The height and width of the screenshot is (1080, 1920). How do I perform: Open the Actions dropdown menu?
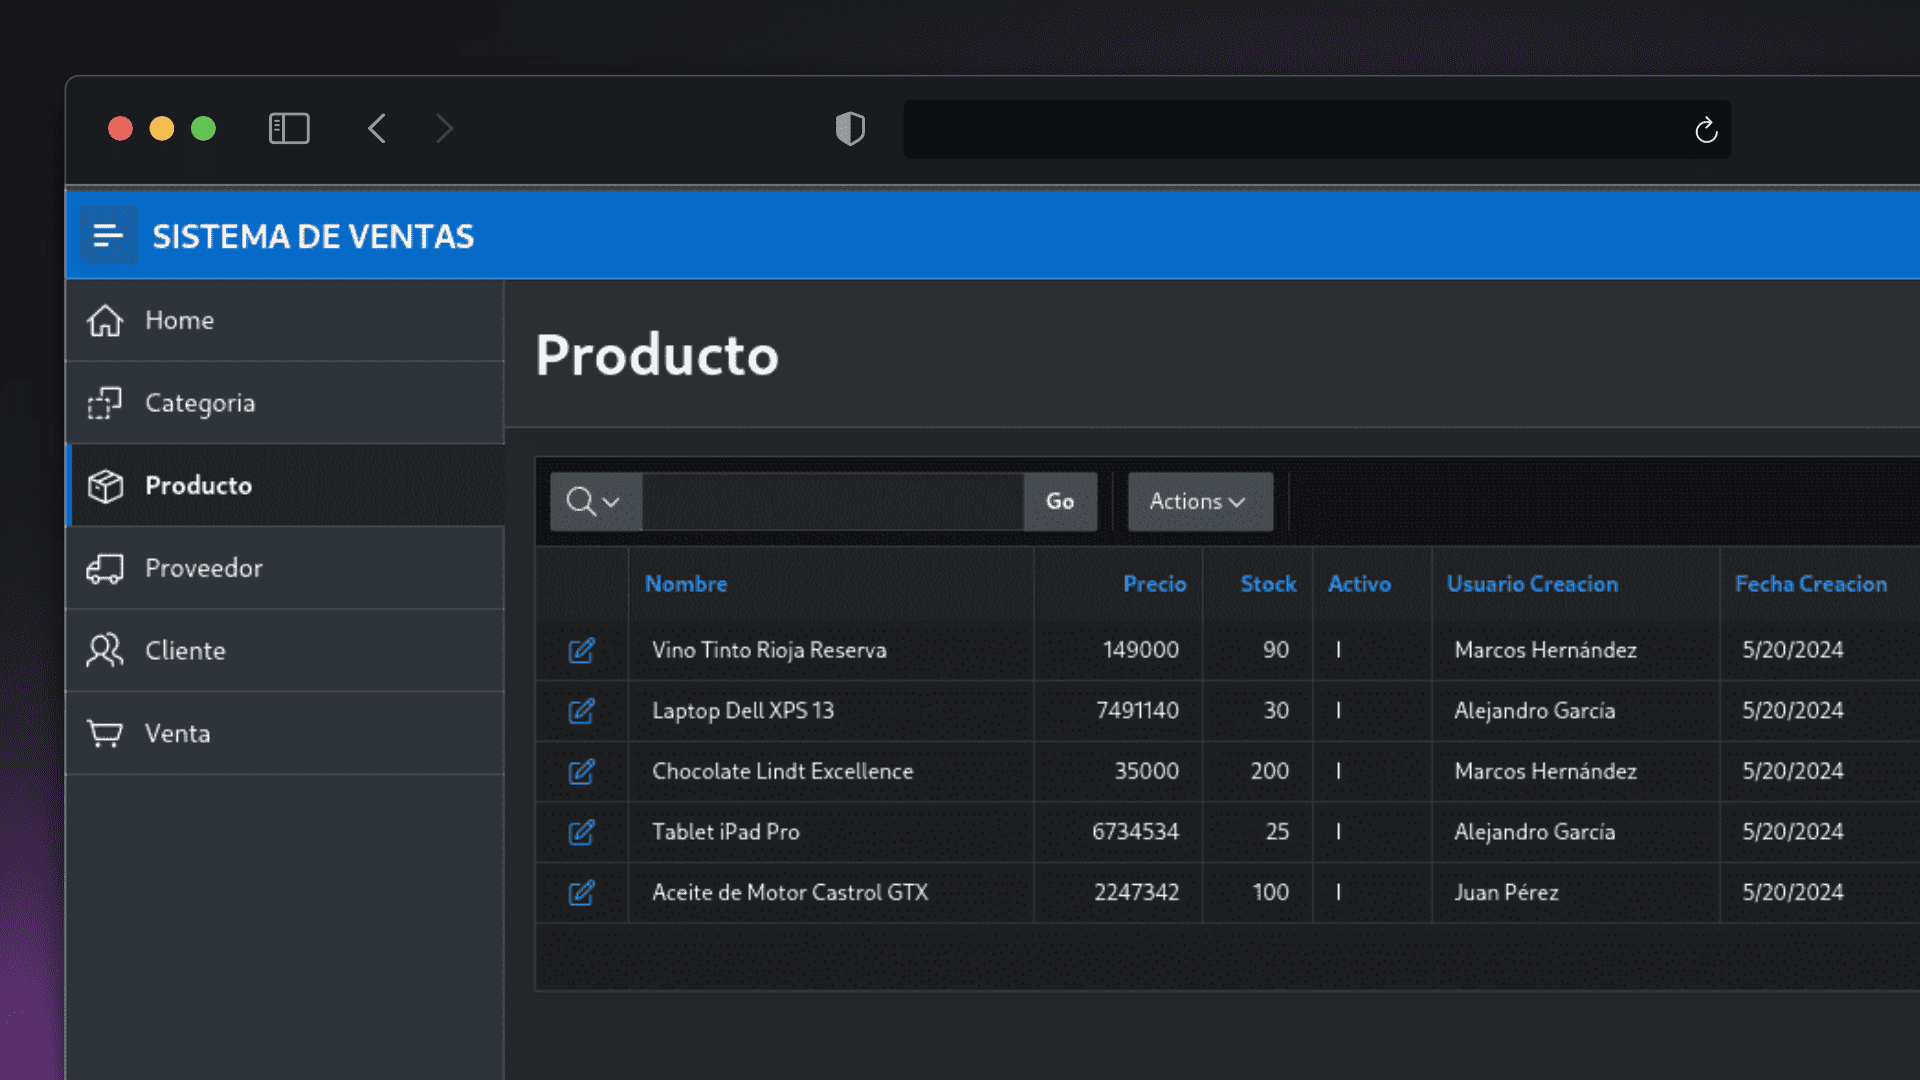(1200, 501)
